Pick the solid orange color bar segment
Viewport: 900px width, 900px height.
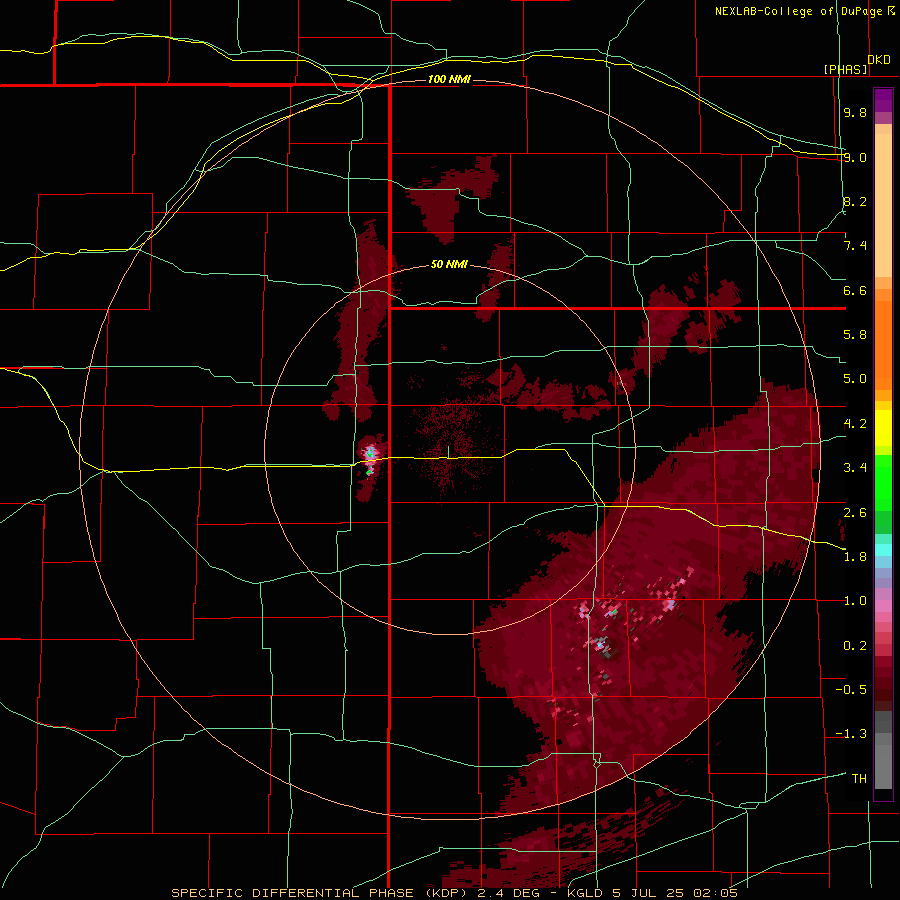[x=883, y=346]
